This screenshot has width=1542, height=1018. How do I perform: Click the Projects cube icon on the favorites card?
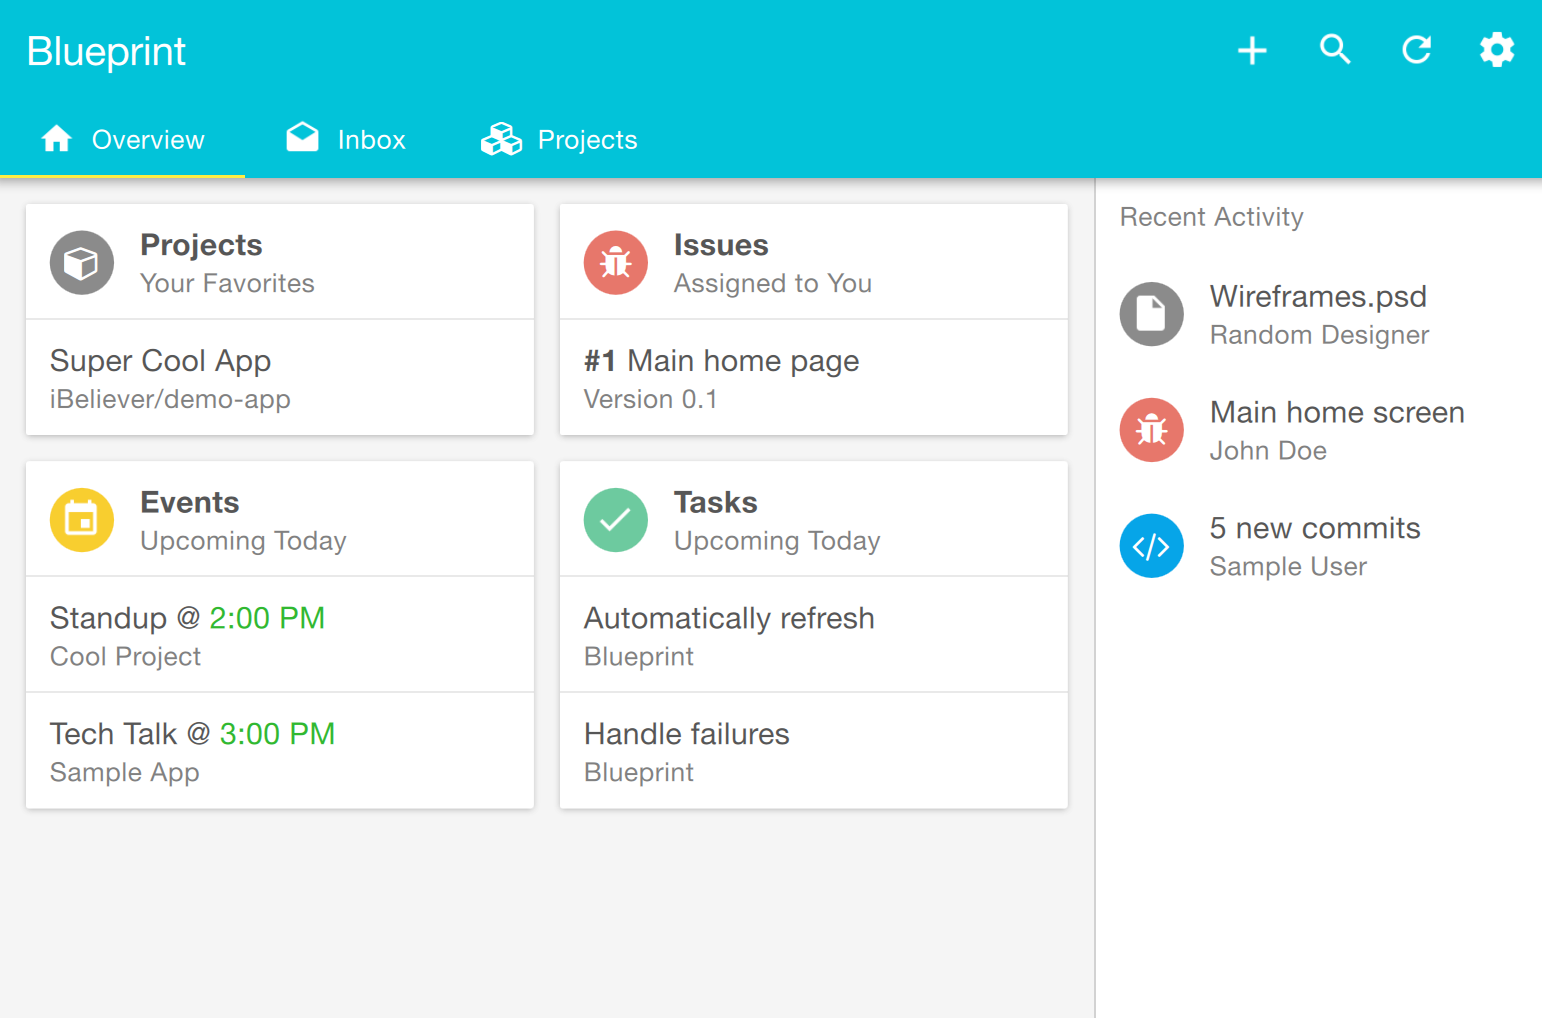pyautogui.click(x=81, y=262)
